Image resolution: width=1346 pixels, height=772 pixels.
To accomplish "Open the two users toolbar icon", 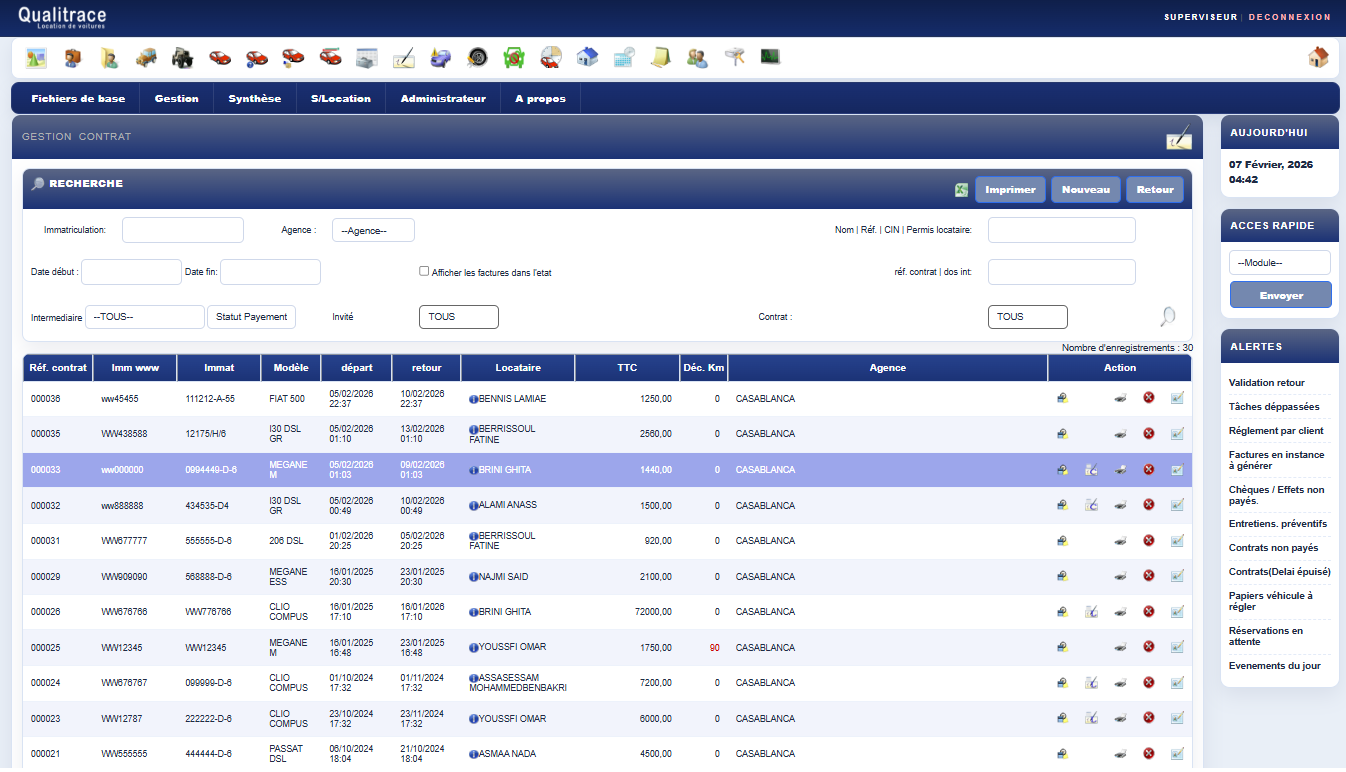I will click(x=697, y=58).
